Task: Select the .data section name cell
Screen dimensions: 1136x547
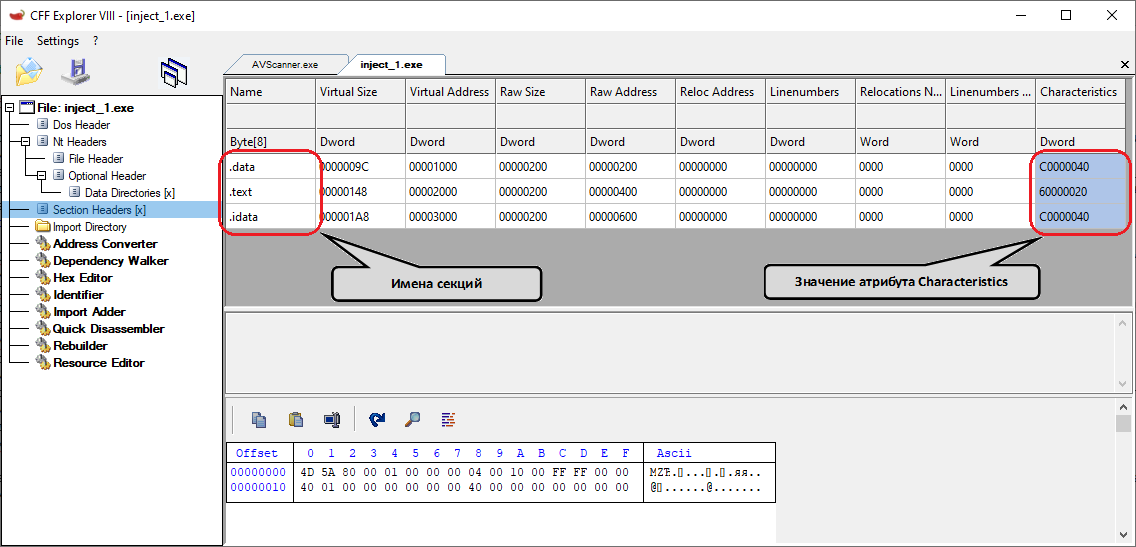Action: 270,167
